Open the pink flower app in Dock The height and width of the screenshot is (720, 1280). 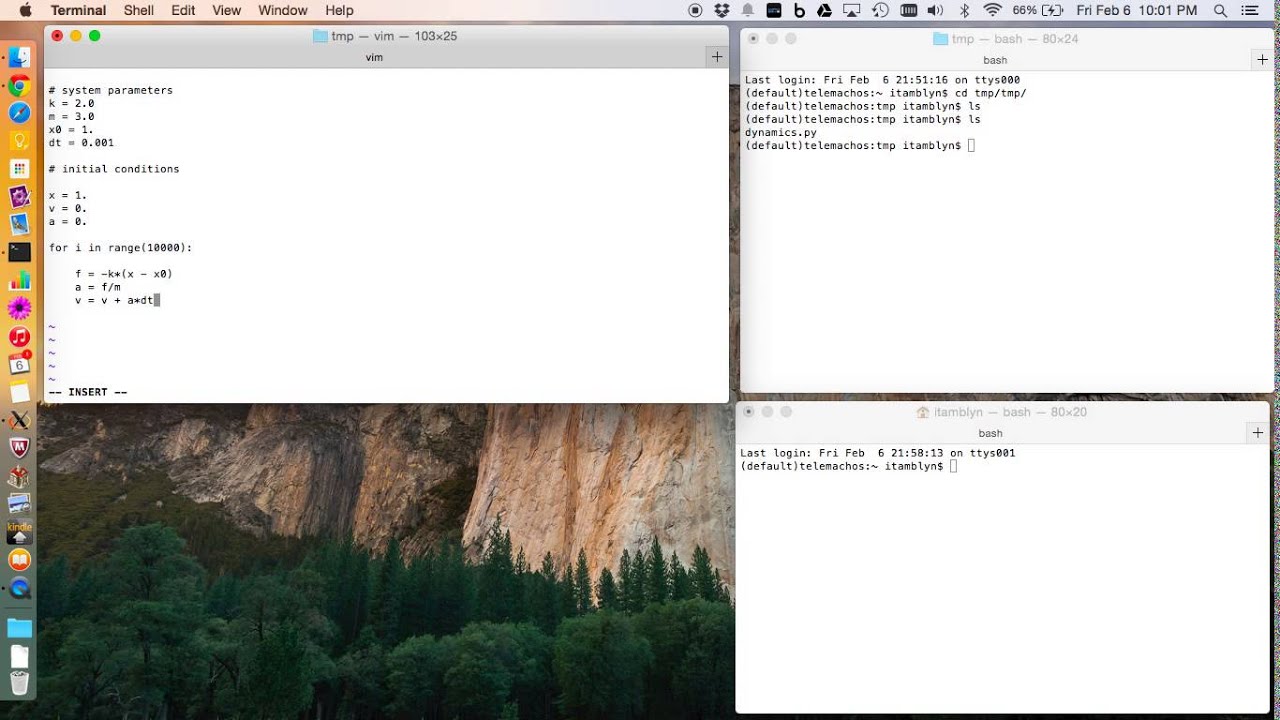pyautogui.click(x=19, y=308)
